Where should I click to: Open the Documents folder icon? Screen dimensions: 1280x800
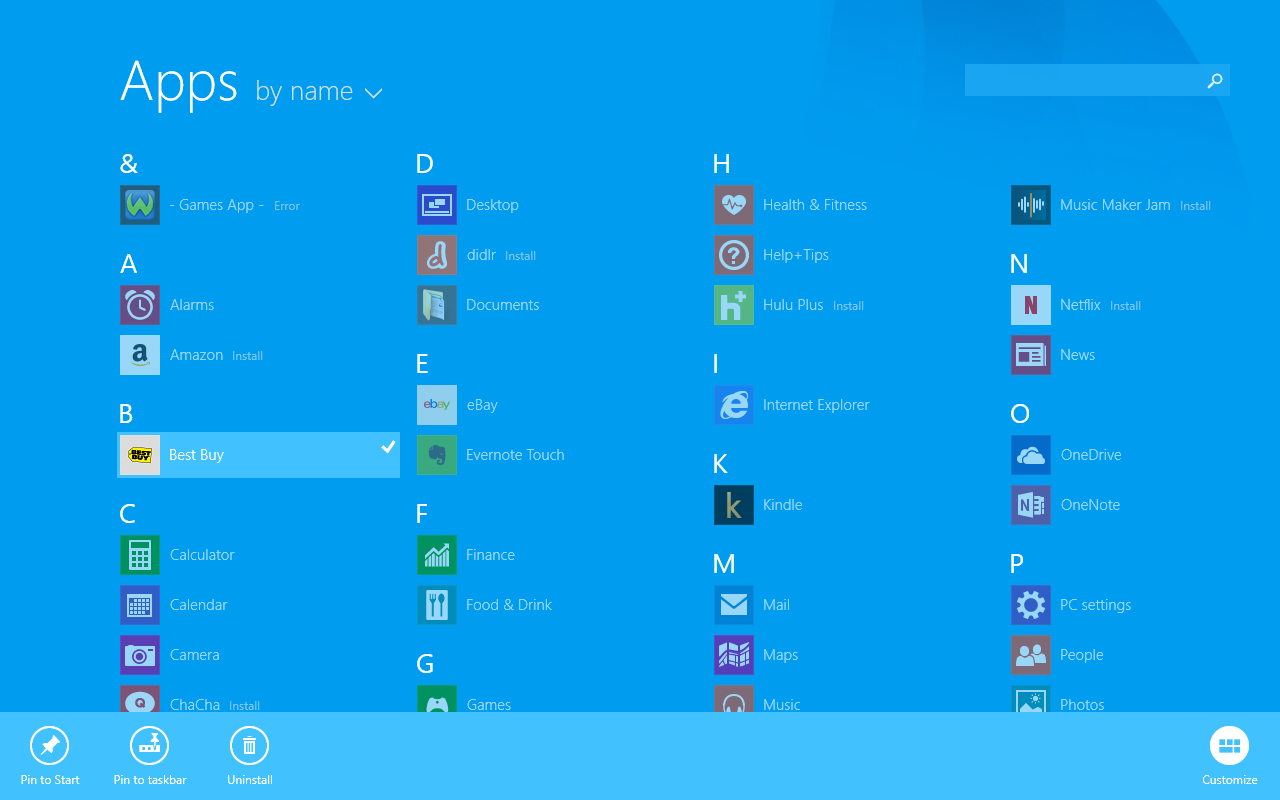click(x=437, y=305)
